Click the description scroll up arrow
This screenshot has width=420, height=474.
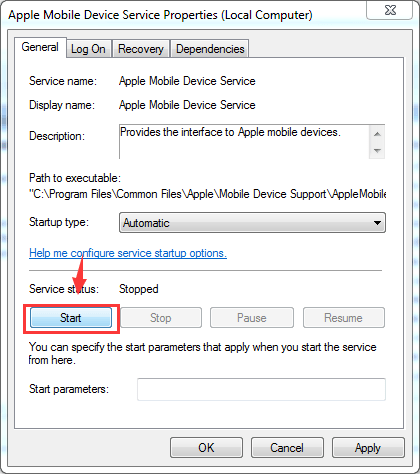pos(377,134)
